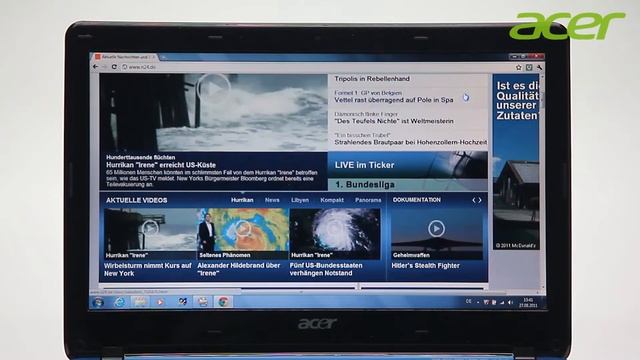This screenshot has height=360, width=640.
Task: Select the Kompakt video tab
Action: click(x=332, y=200)
